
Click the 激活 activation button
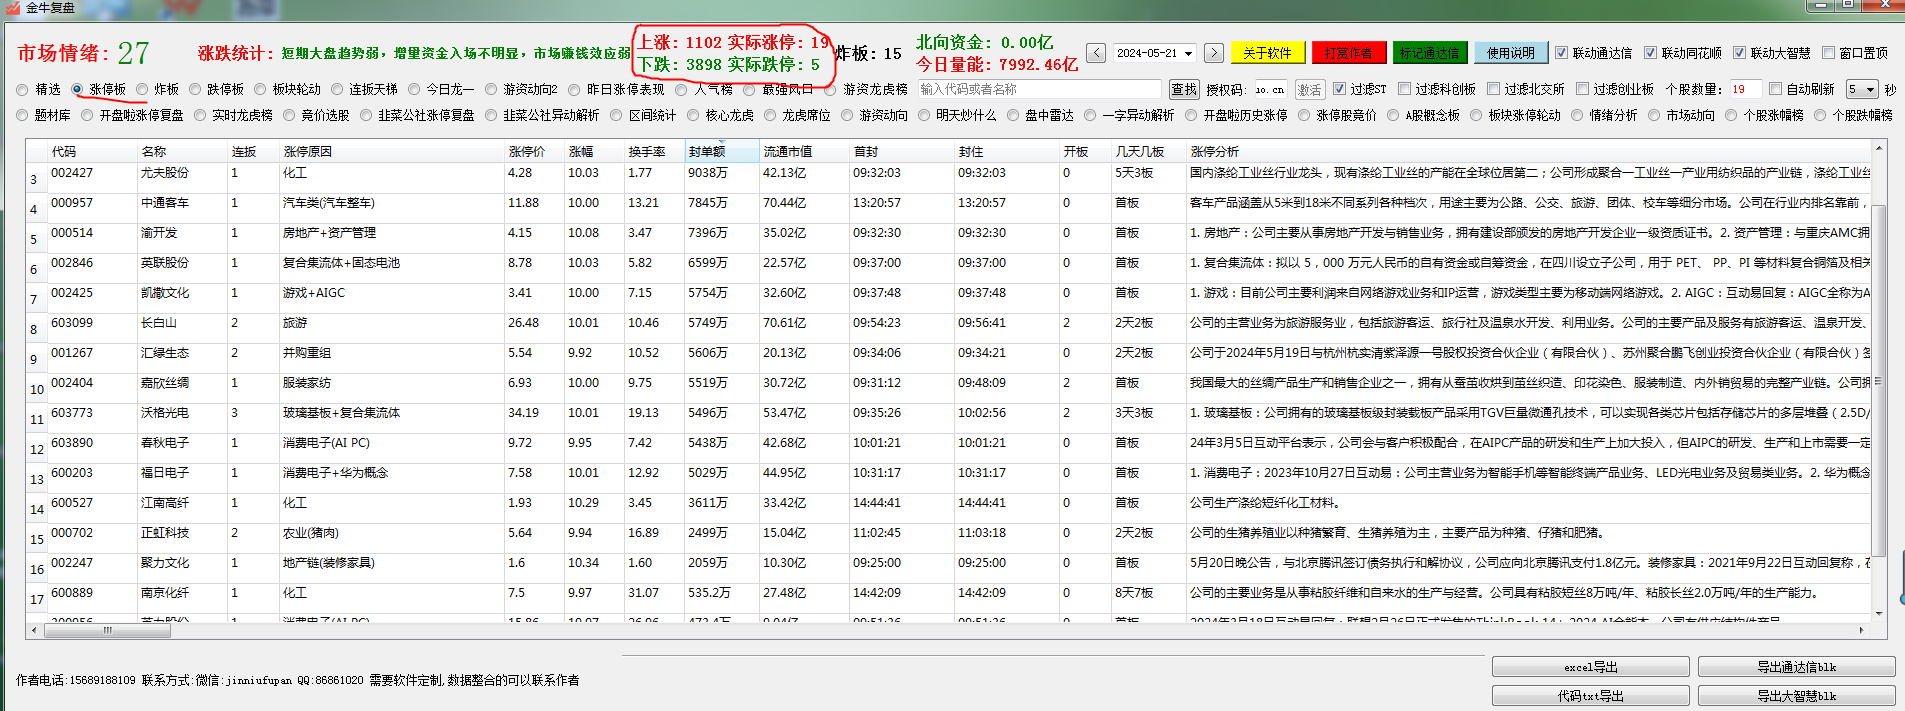(1309, 89)
